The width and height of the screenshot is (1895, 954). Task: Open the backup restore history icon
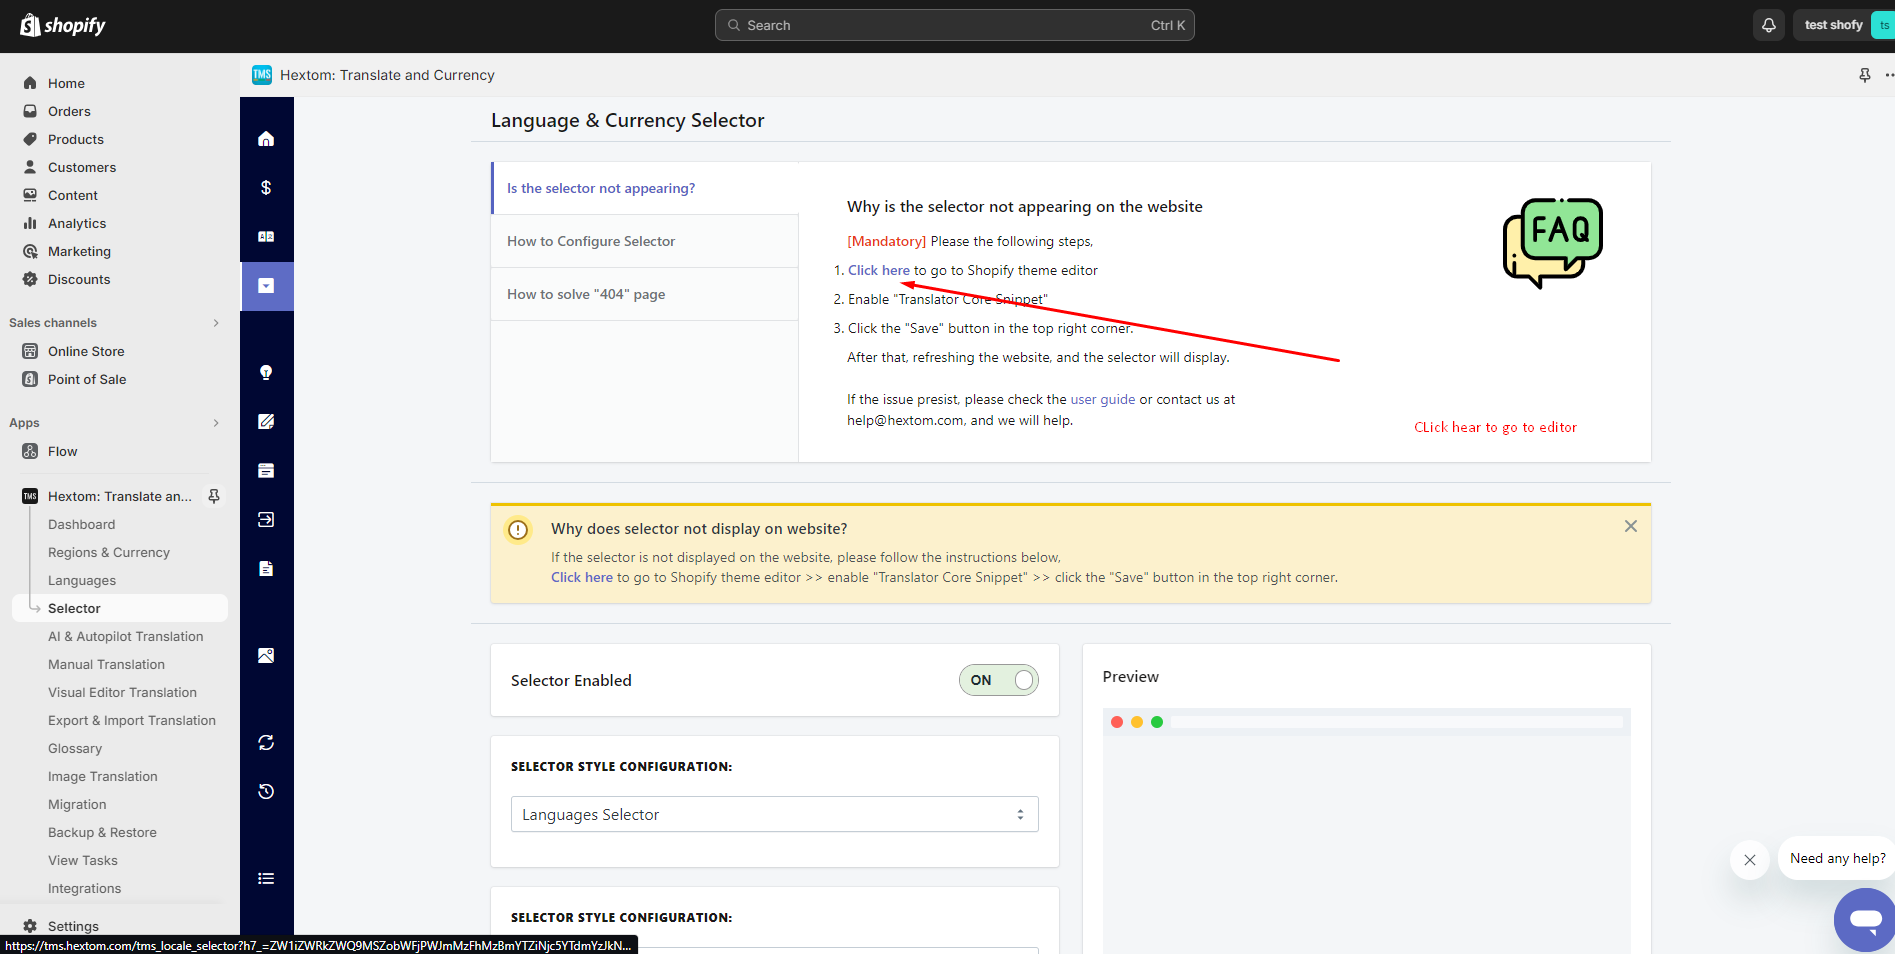click(x=266, y=792)
